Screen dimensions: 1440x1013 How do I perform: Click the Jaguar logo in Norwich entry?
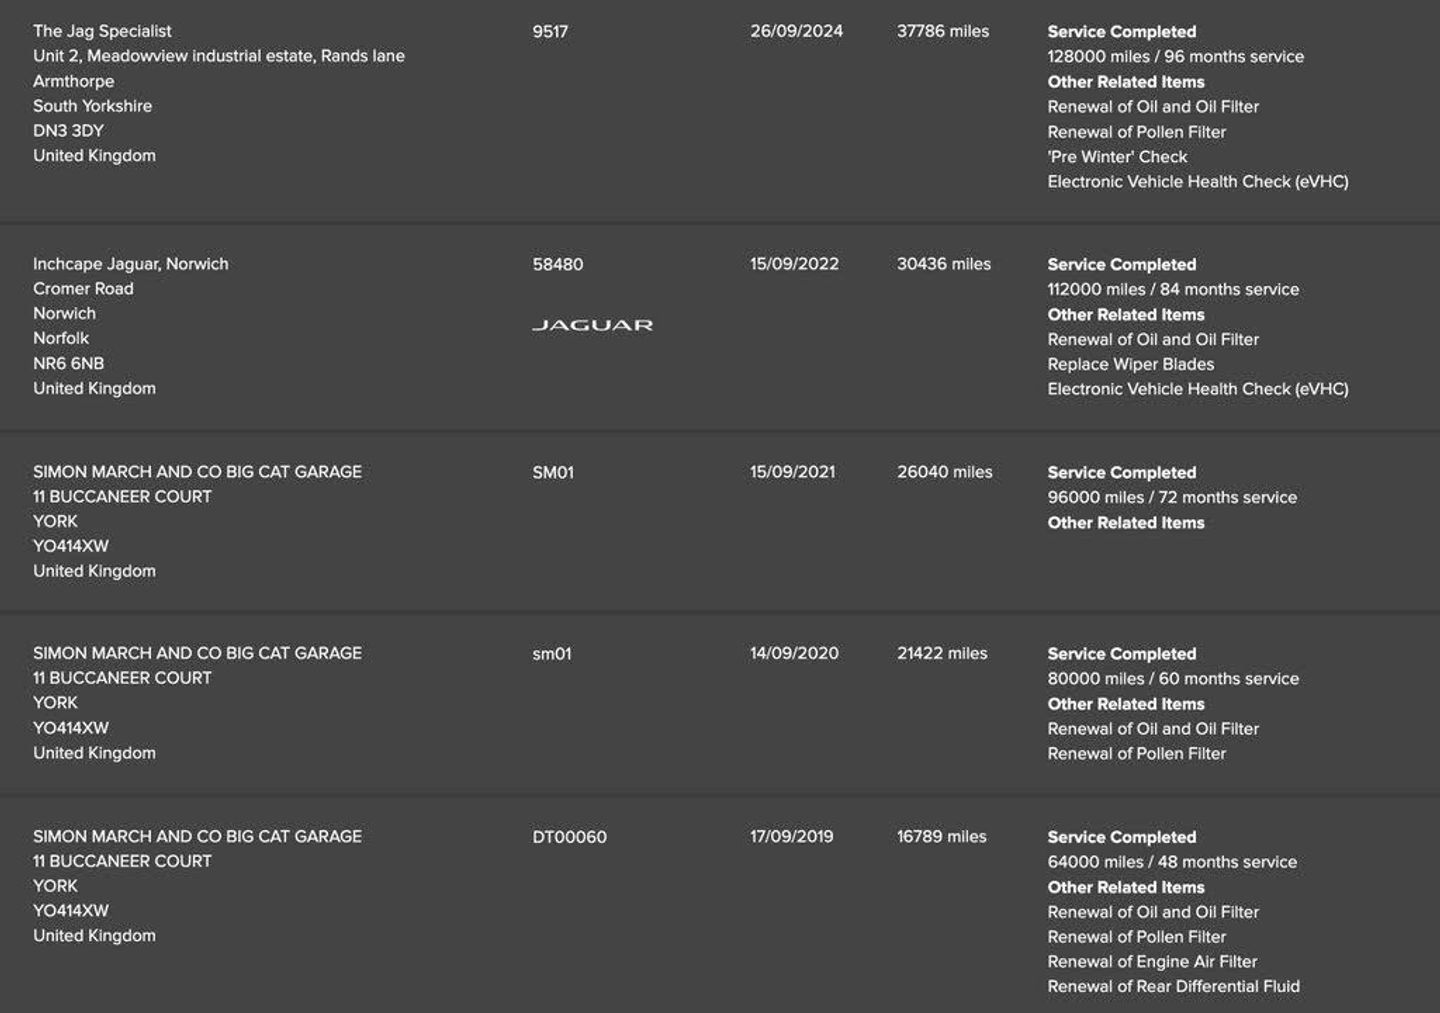(592, 325)
